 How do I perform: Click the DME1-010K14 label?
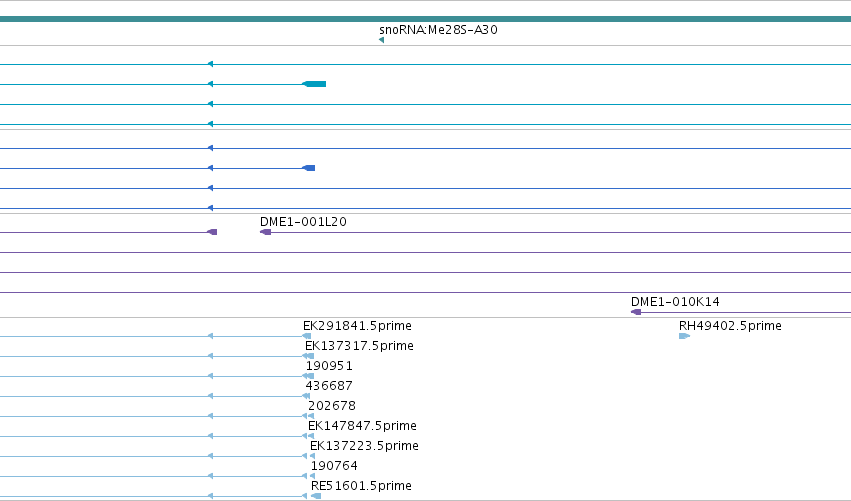[x=675, y=301]
